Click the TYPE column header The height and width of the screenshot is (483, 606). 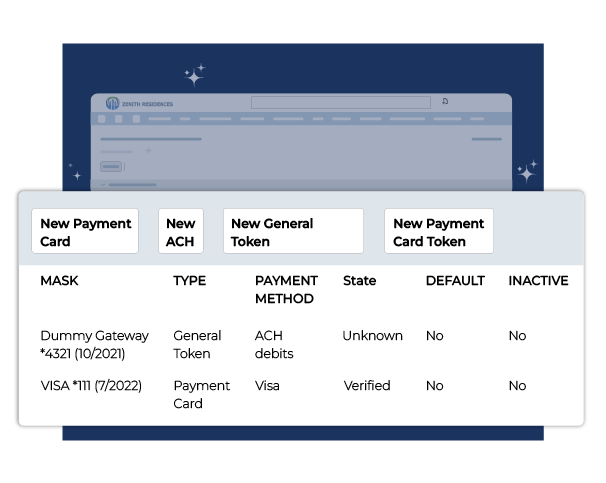pyautogui.click(x=189, y=281)
